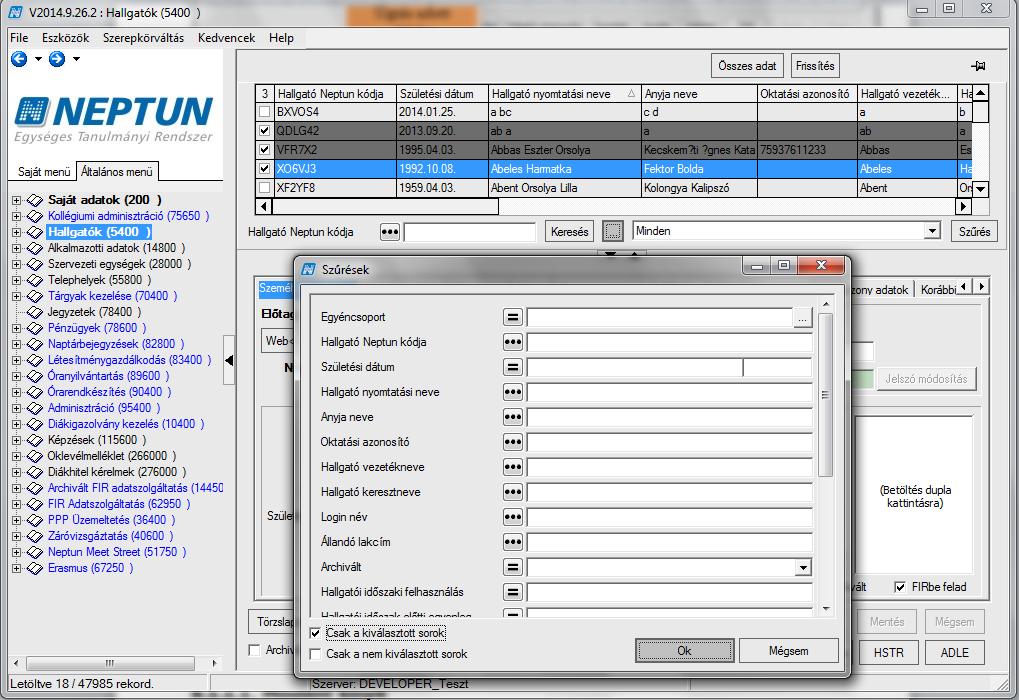This screenshot has height=700, width=1019.
Task: Click the left-pointing panel collapse arrow
Action: tap(229, 360)
